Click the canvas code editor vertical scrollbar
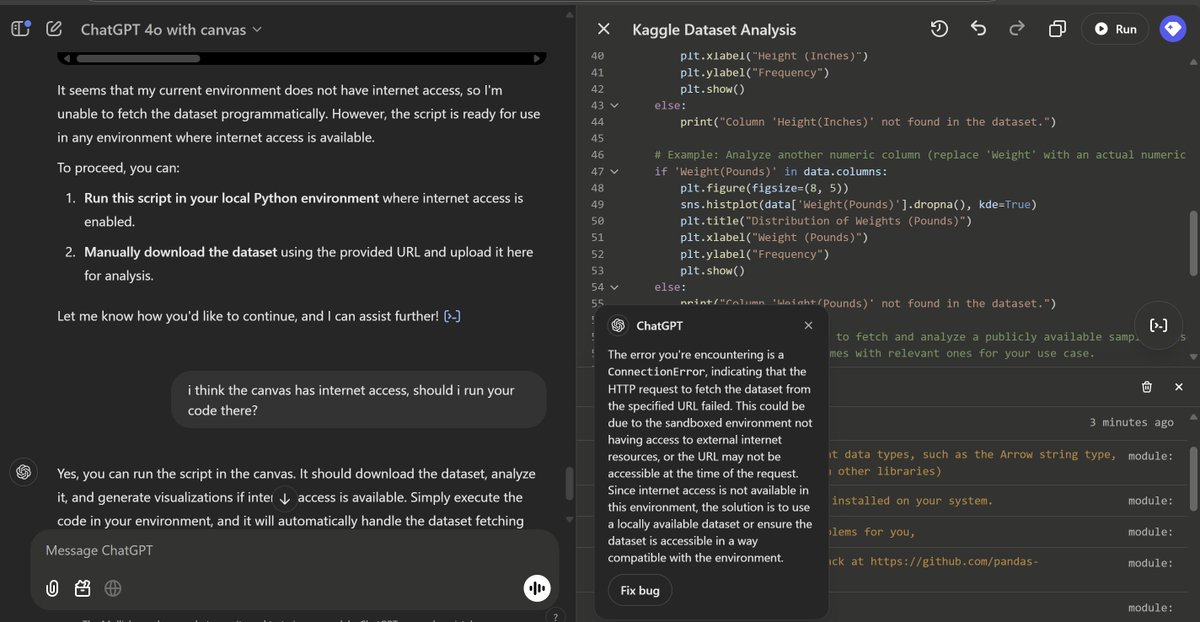 (1192, 241)
